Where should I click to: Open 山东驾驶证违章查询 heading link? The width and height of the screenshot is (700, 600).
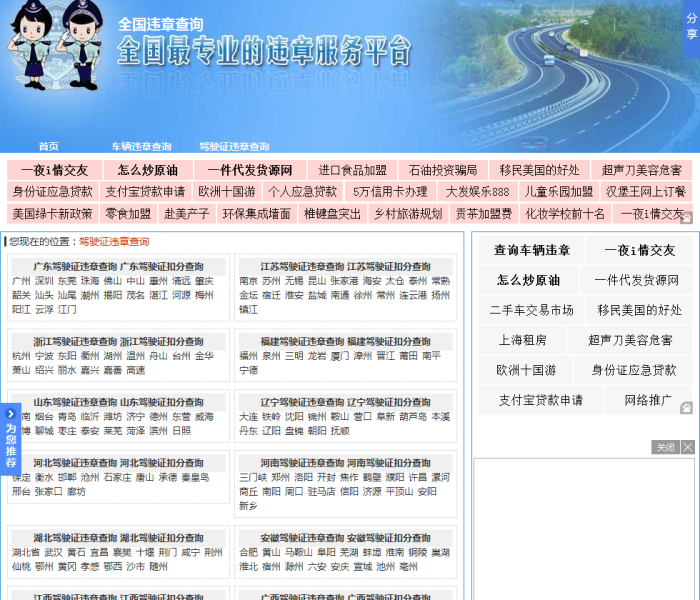click(x=75, y=402)
